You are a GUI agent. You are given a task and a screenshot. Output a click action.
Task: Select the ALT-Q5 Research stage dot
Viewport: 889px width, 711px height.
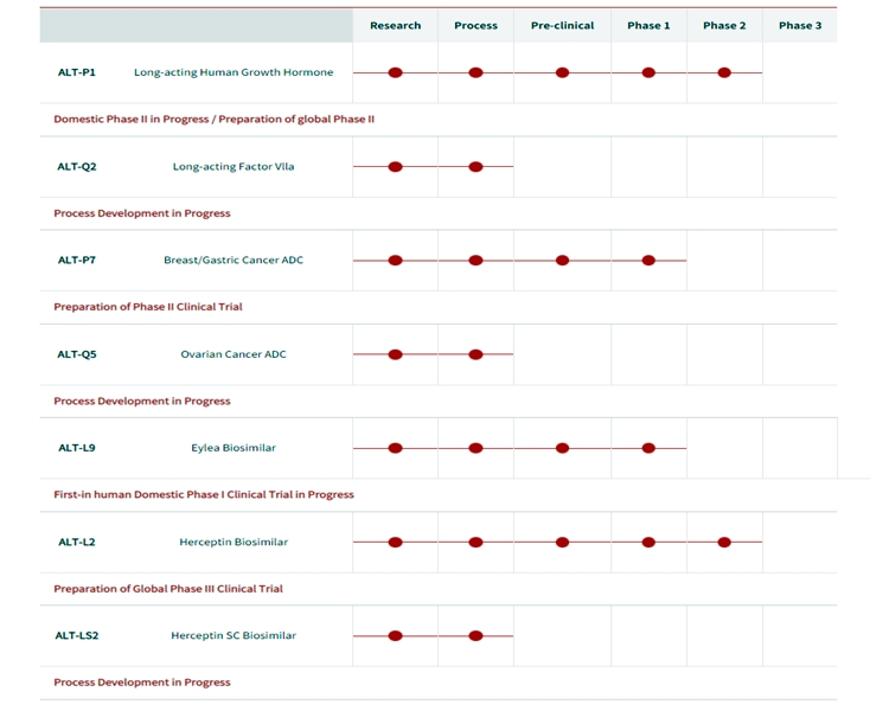click(x=395, y=354)
